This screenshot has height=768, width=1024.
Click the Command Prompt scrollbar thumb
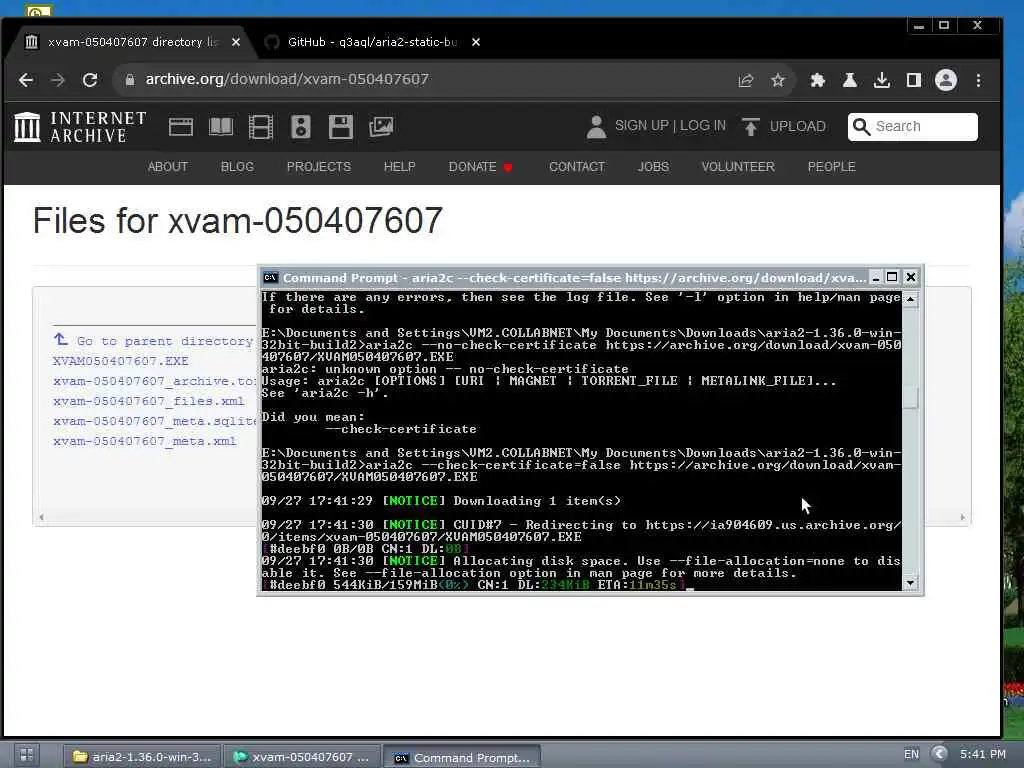(910, 398)
